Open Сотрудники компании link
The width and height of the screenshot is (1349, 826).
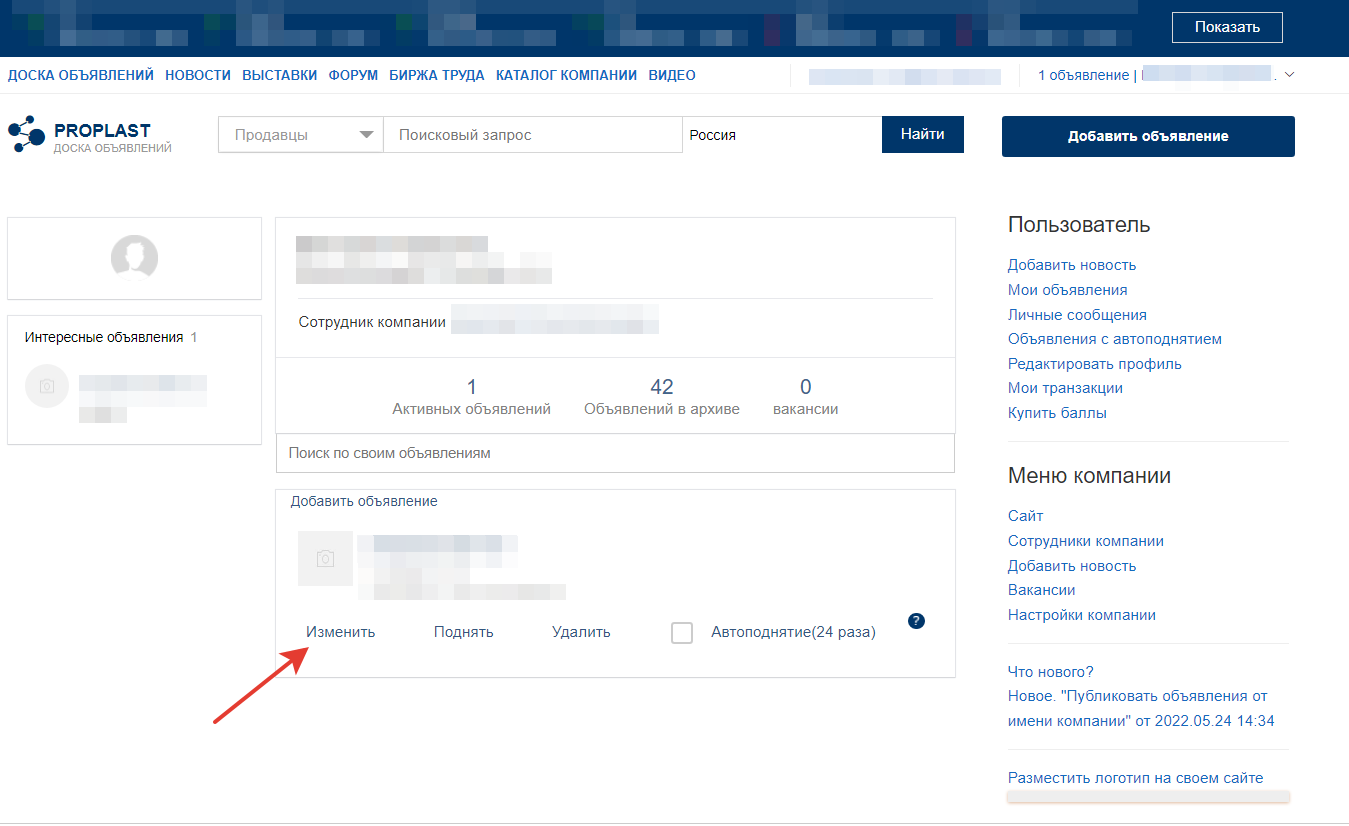pyautogui.click(x=1086, y=541)
